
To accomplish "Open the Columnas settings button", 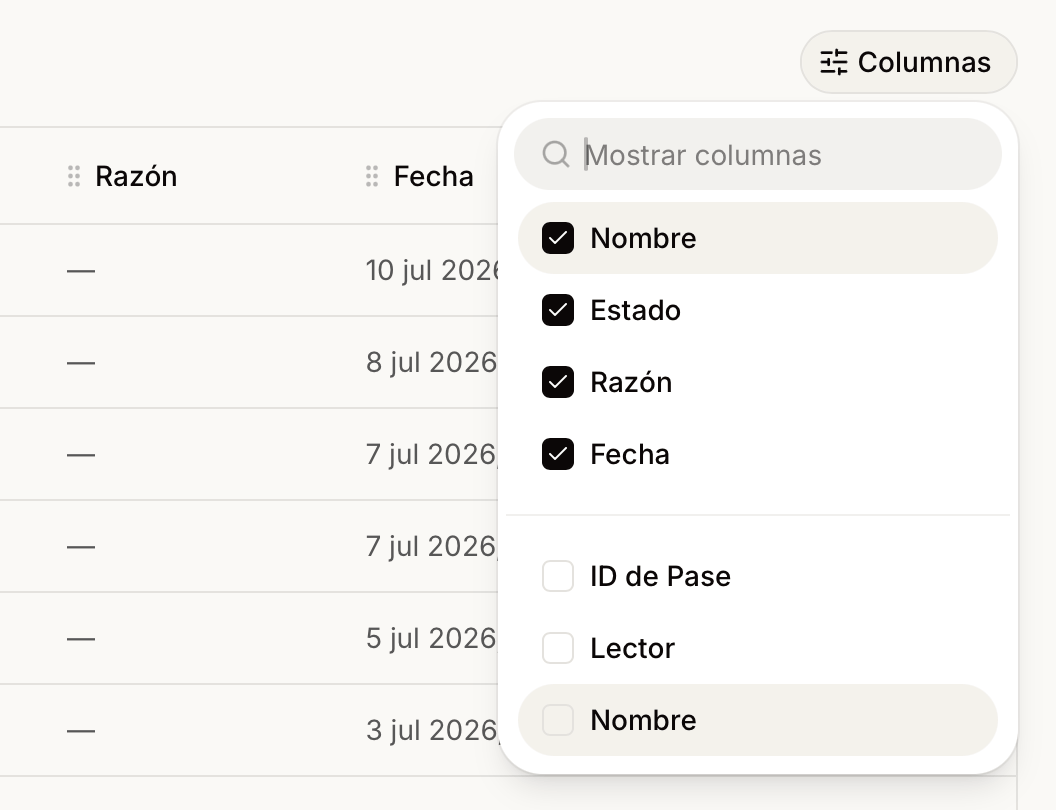I will 908,62.
